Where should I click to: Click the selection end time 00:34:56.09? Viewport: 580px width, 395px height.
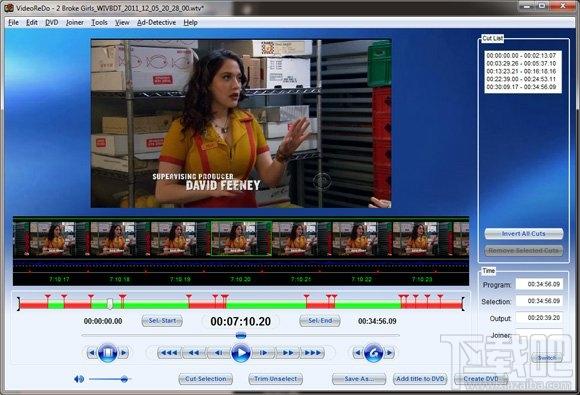pos(377,321)
